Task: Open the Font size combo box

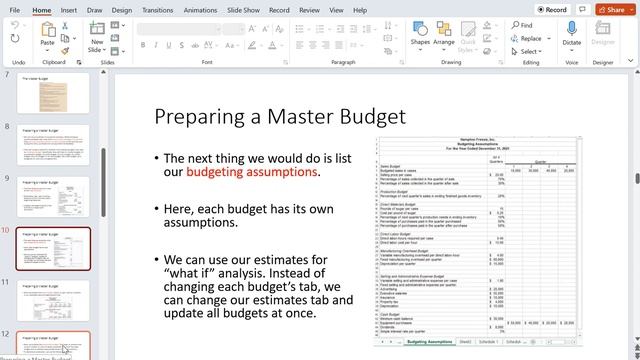Action: tap(233, 29)
